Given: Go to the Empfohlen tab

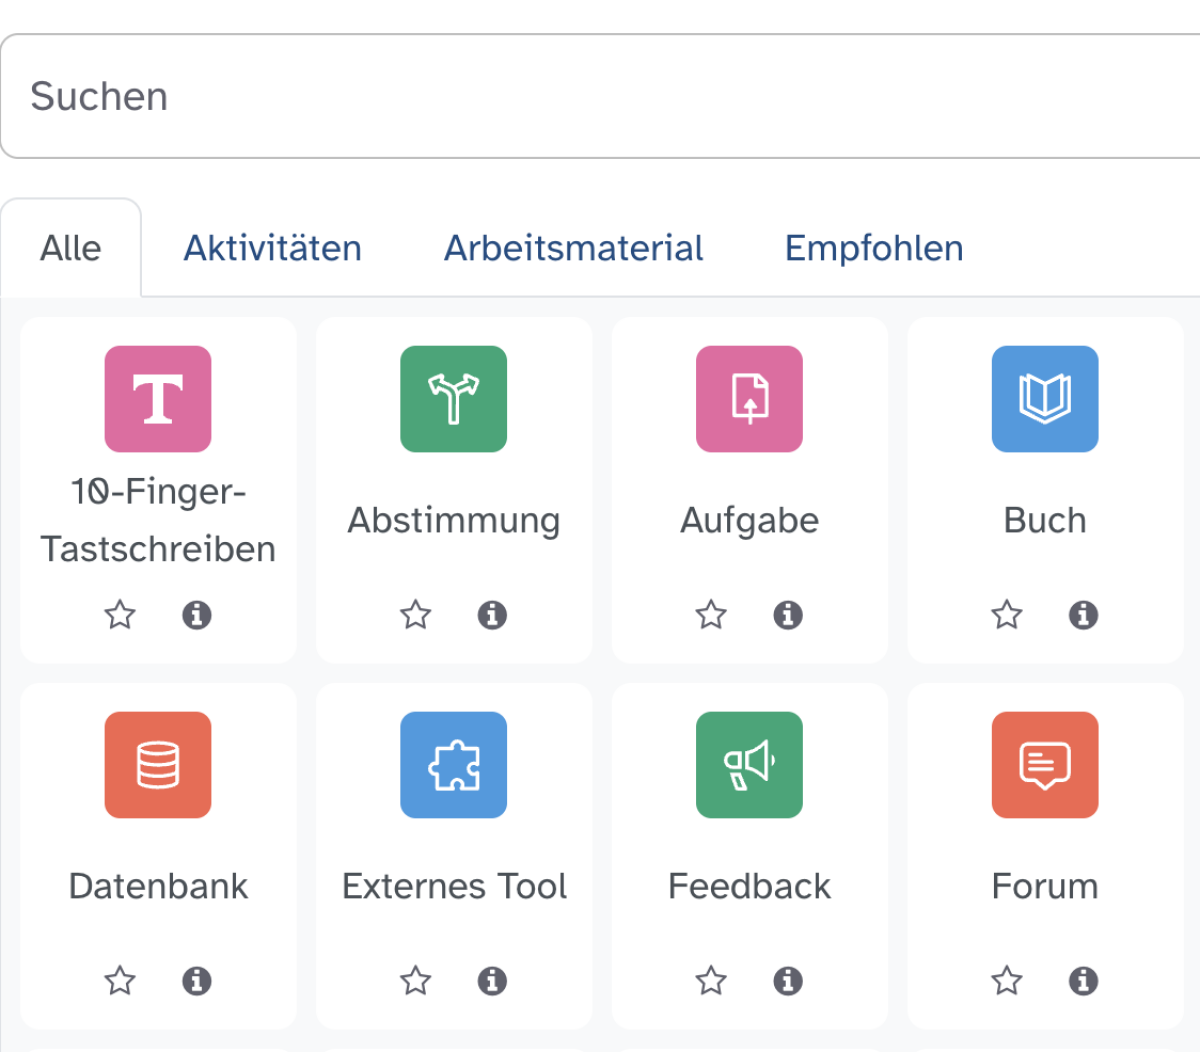Looking at the screenshot, I should (x=873, y=248).
